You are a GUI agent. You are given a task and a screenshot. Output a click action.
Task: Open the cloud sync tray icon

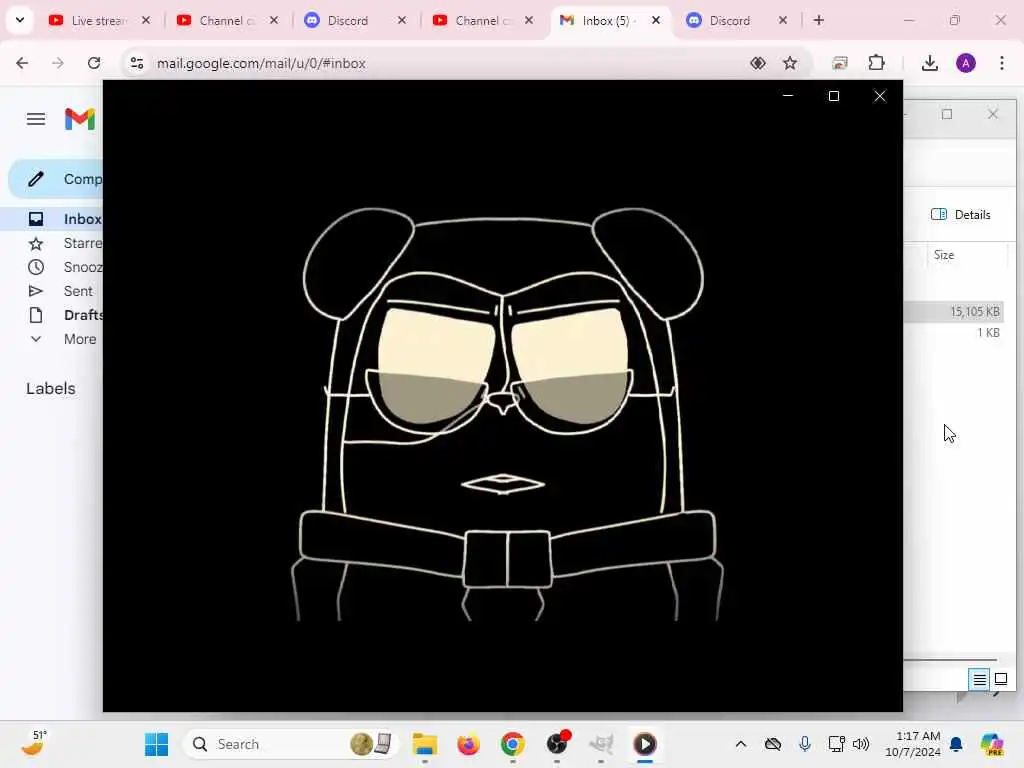pyautogui.click(x=773, y=744)
